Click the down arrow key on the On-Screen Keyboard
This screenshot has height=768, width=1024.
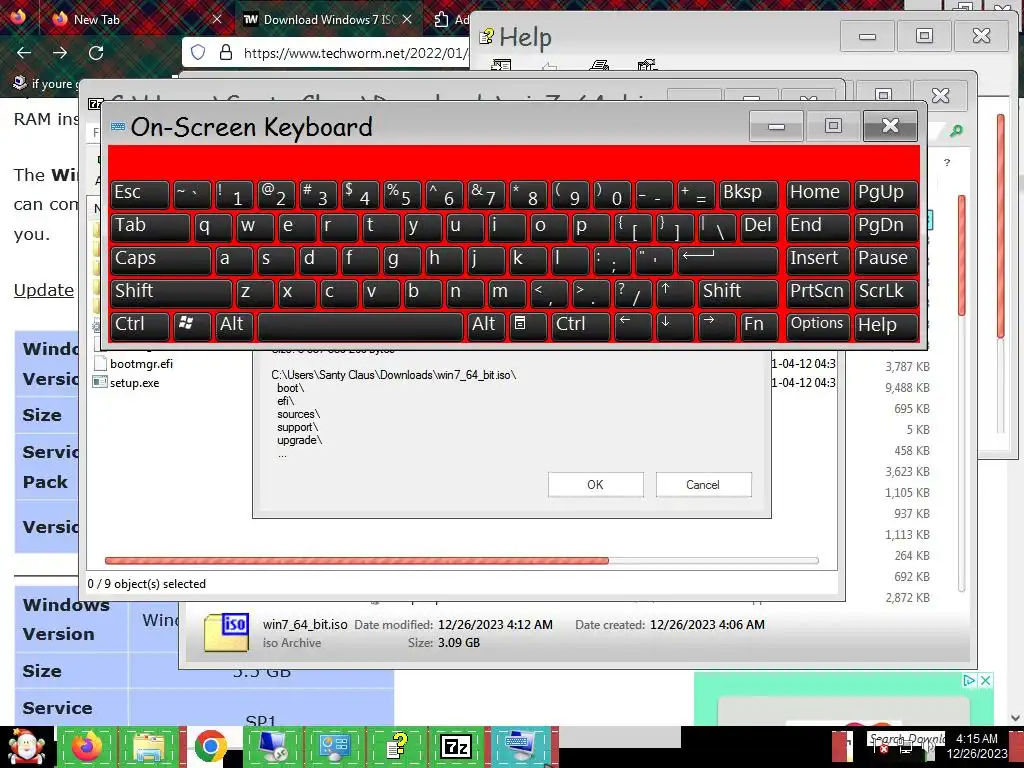pos(675,326)
